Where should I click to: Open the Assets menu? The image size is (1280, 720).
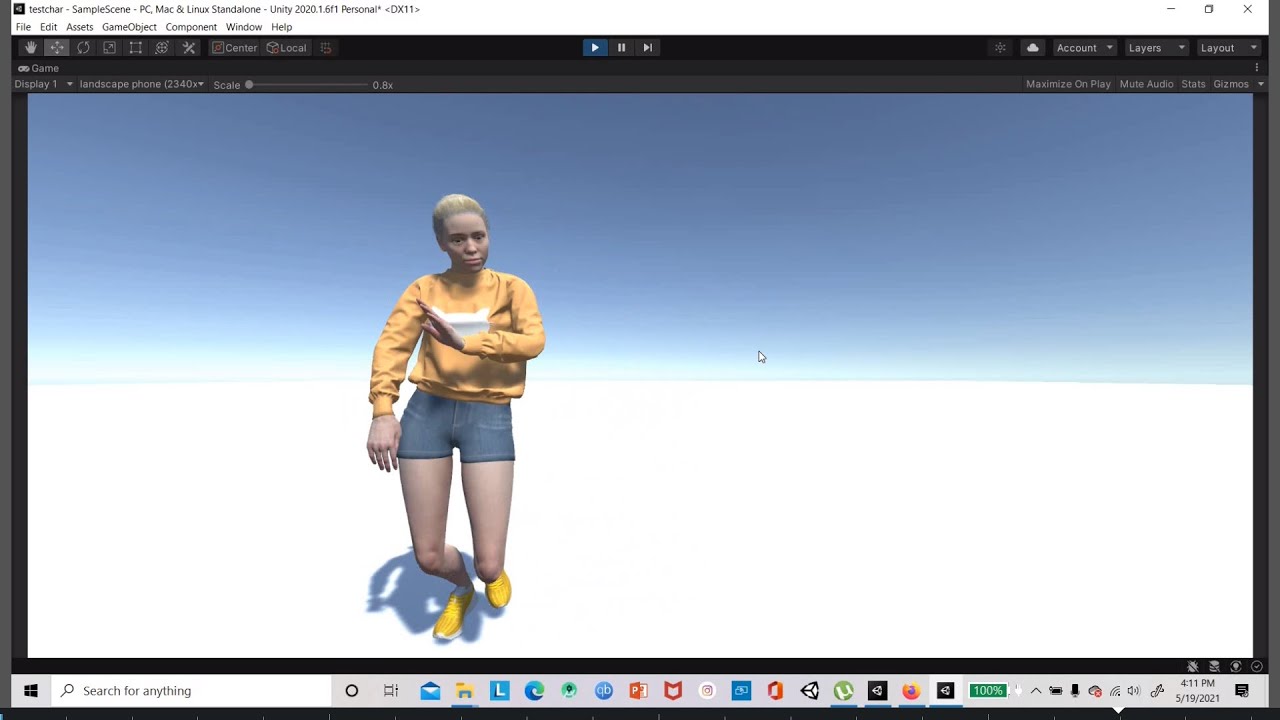coord(79,27)
